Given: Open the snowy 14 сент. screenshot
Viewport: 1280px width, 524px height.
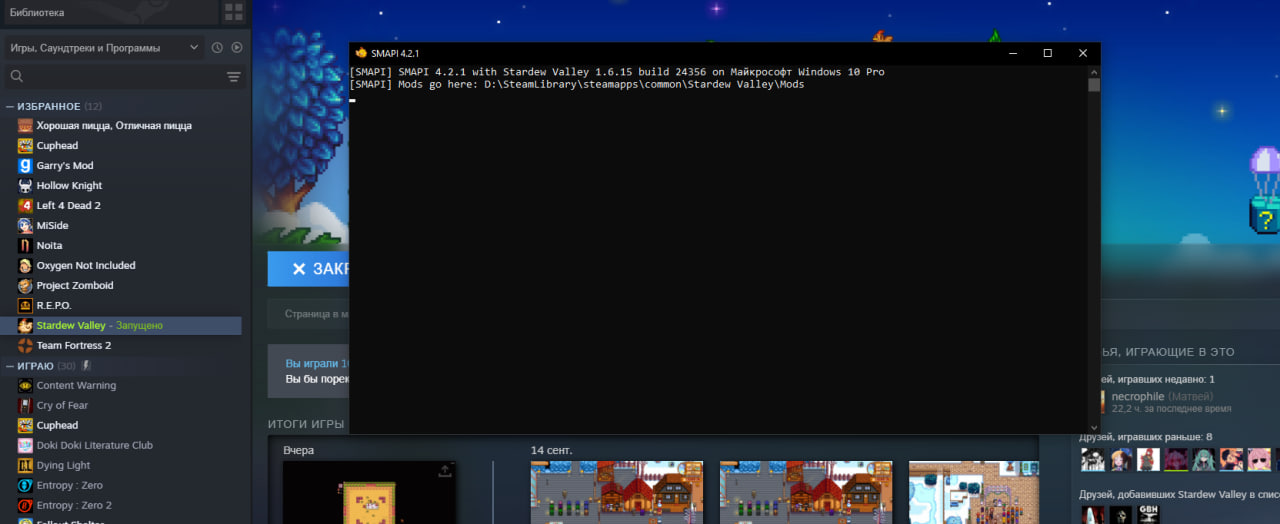Looking at the screenshot, I should [x=974, y=492].
